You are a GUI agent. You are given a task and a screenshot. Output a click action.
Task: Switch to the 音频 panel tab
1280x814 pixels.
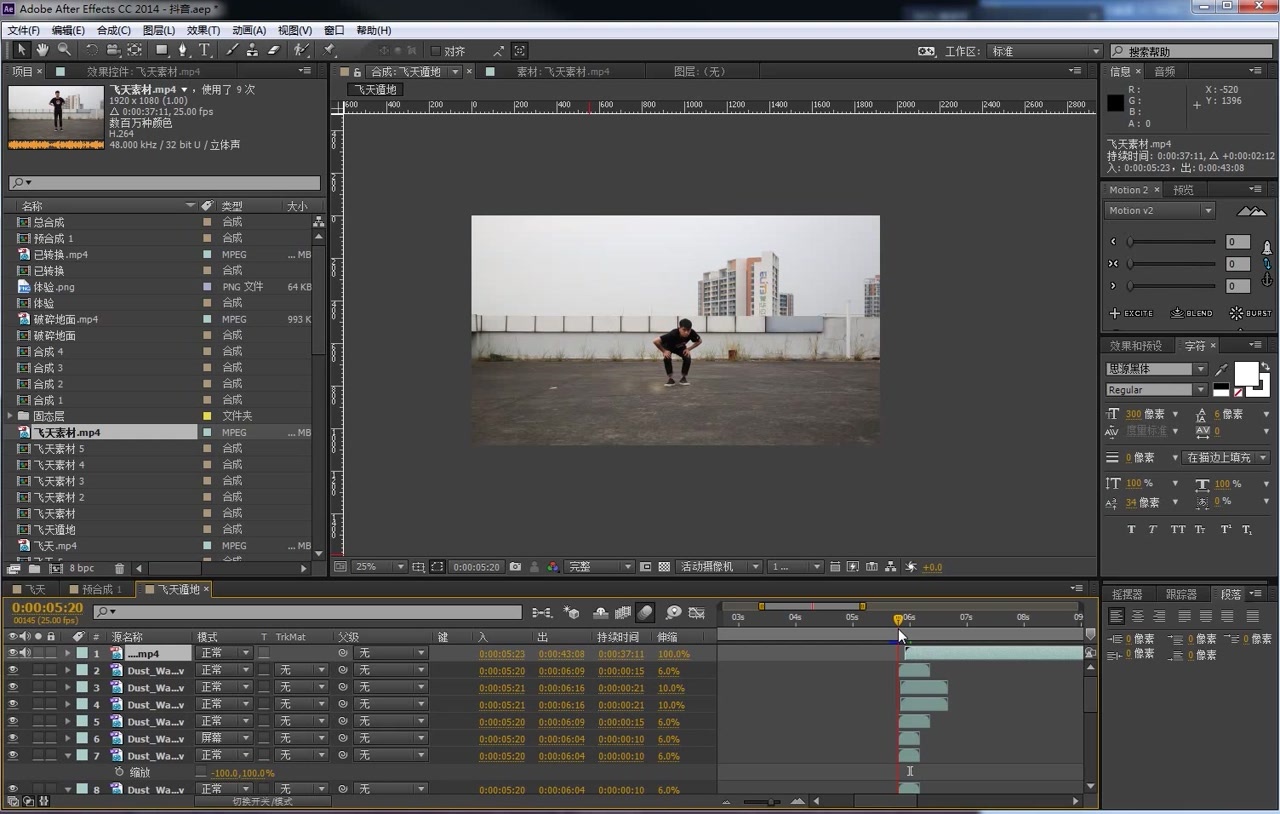pos(1165,72)
